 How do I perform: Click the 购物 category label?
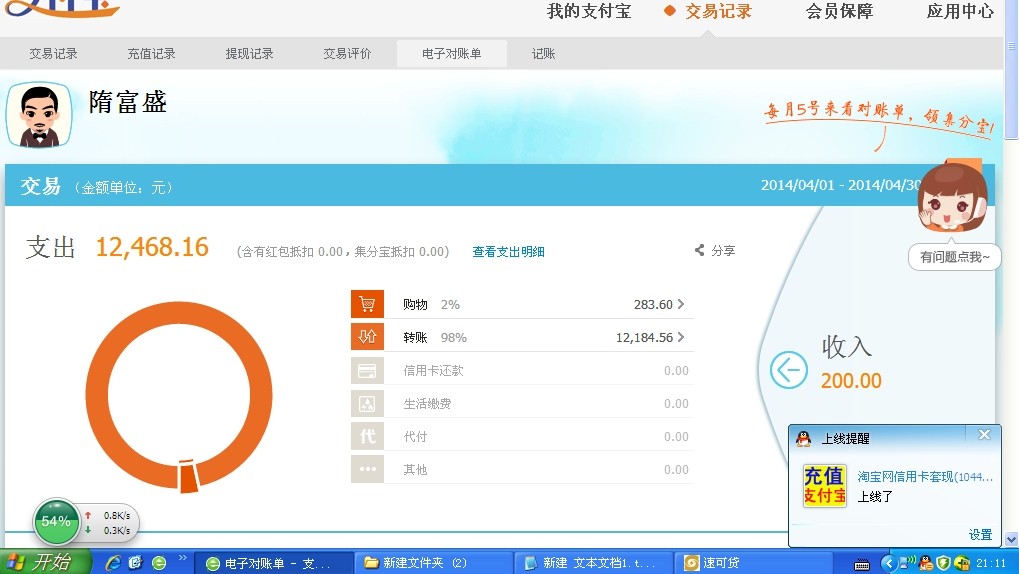click(415, 304)
